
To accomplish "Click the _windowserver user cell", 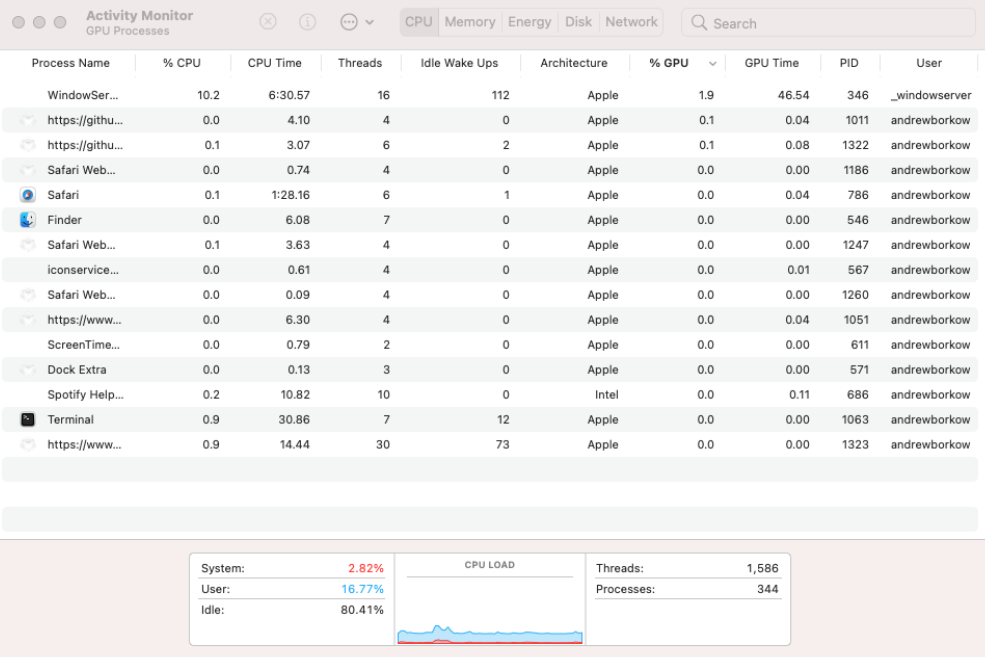I will click(931, 95).
